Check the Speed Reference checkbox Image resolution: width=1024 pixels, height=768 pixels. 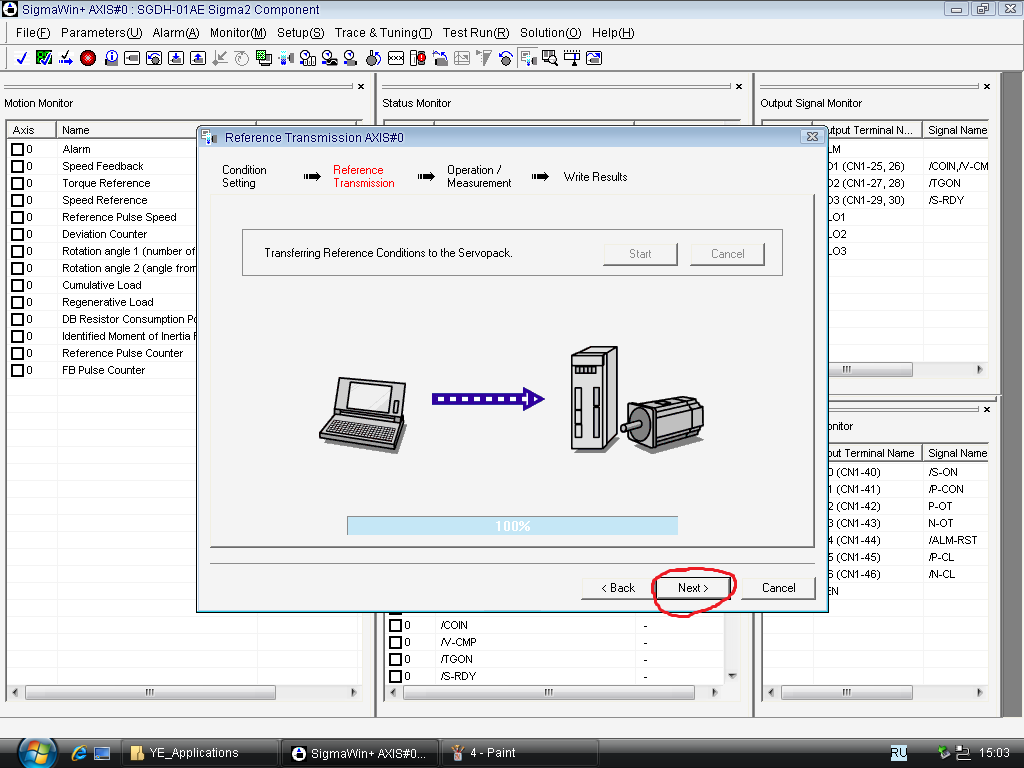[x=18, y=200]
